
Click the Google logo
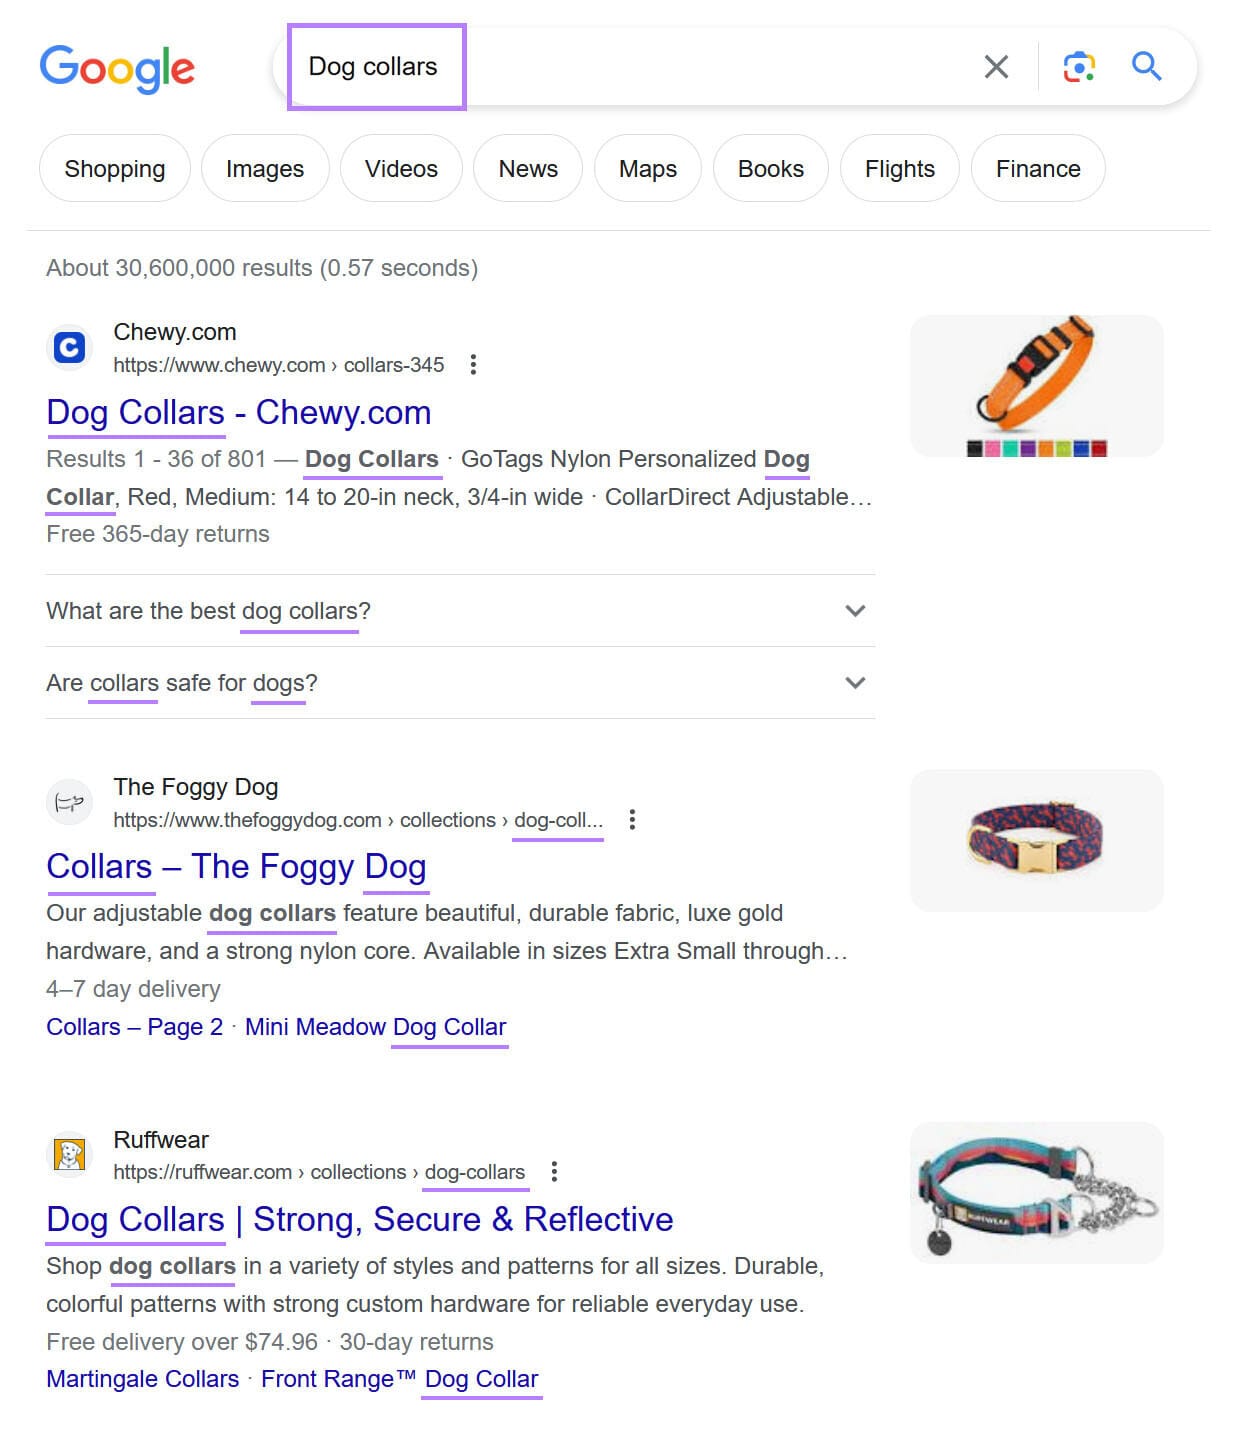pyautogui.click(x=117, y=68)
